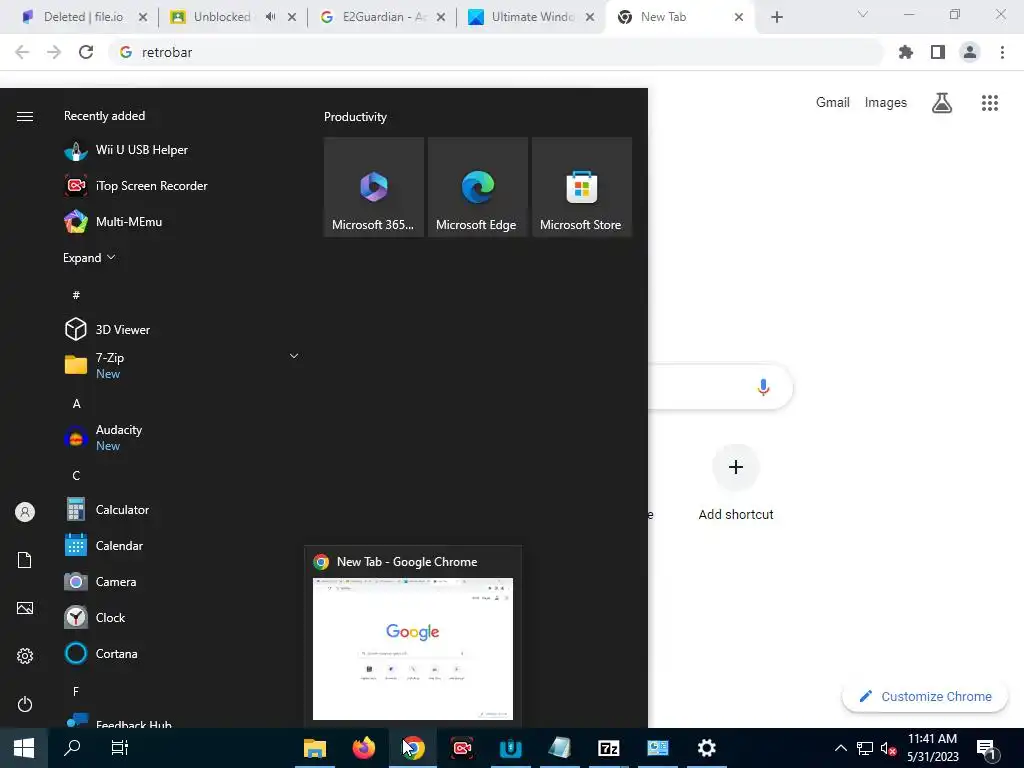Open network icon in system tray
The image size is (1024, 768).
click(865, 748)
